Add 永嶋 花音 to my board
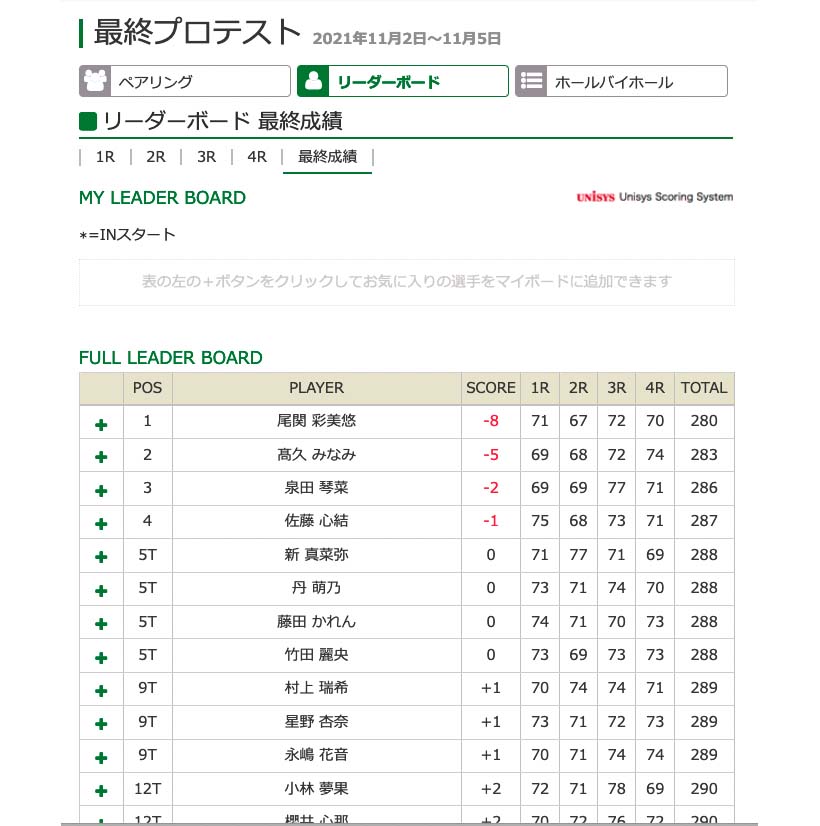820x826 pixels. 101,758
